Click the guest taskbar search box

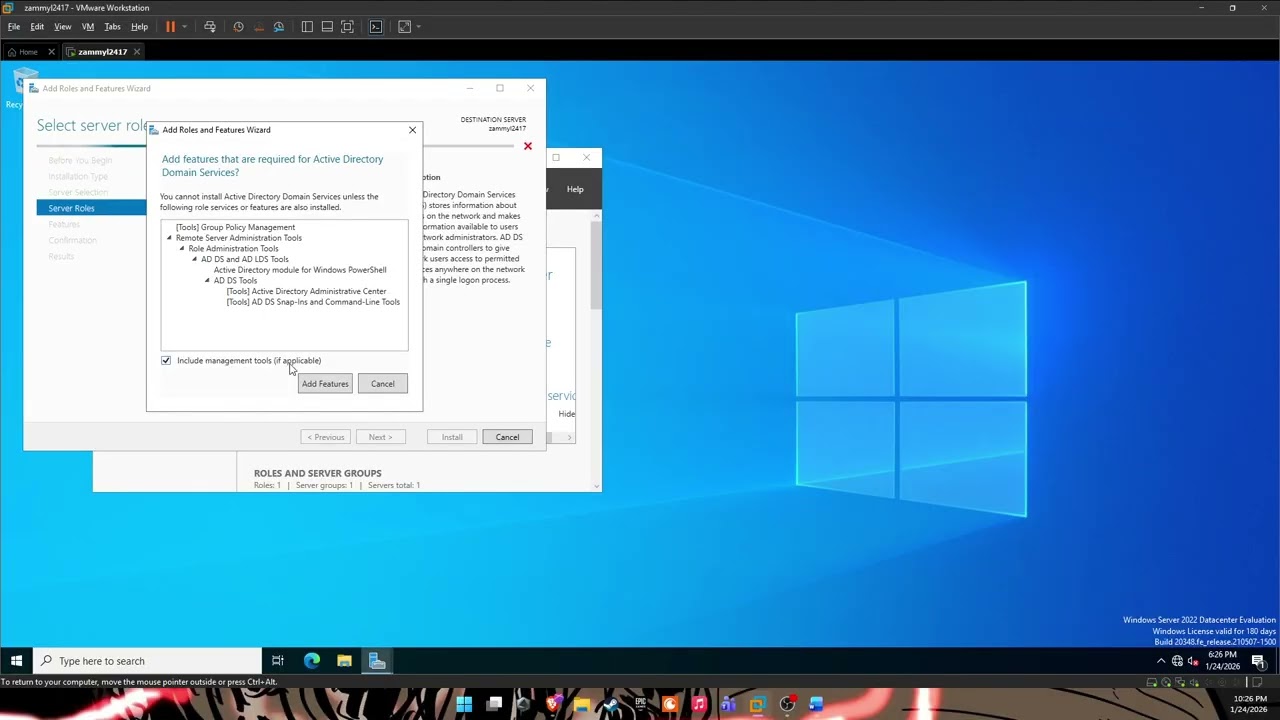coord(148,661)
